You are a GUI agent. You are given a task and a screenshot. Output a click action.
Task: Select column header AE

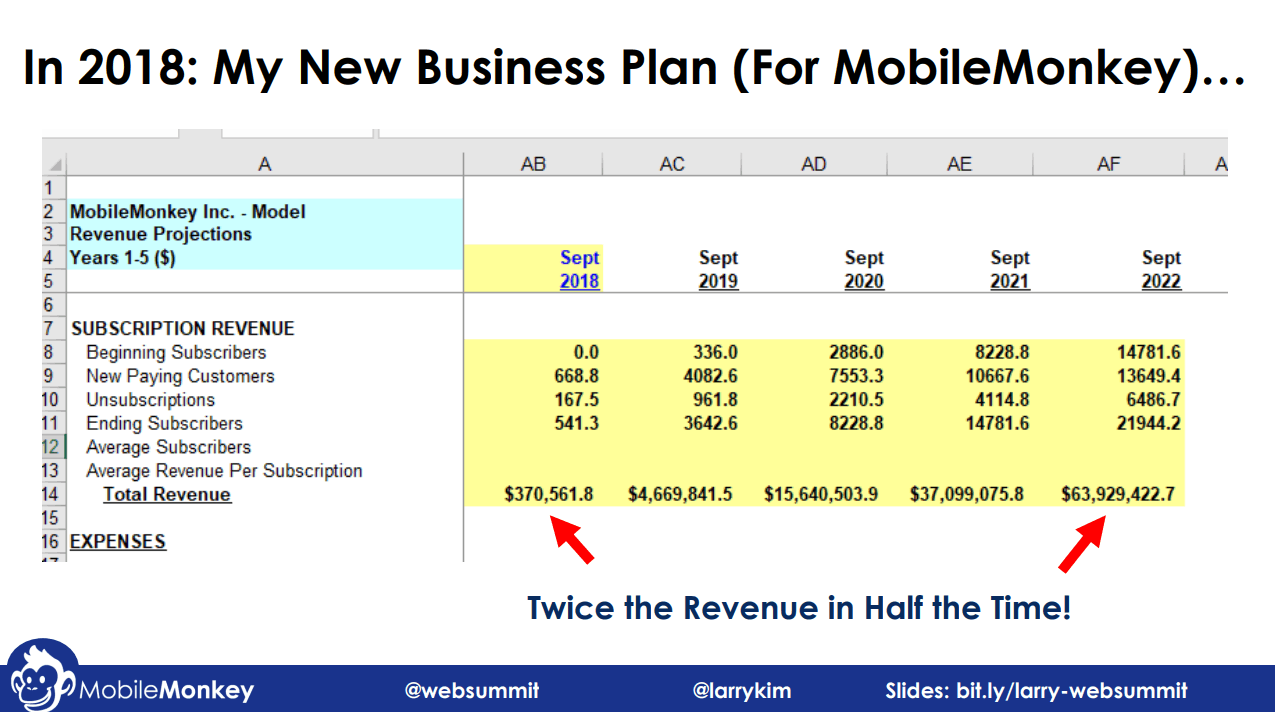pos(959,164)
